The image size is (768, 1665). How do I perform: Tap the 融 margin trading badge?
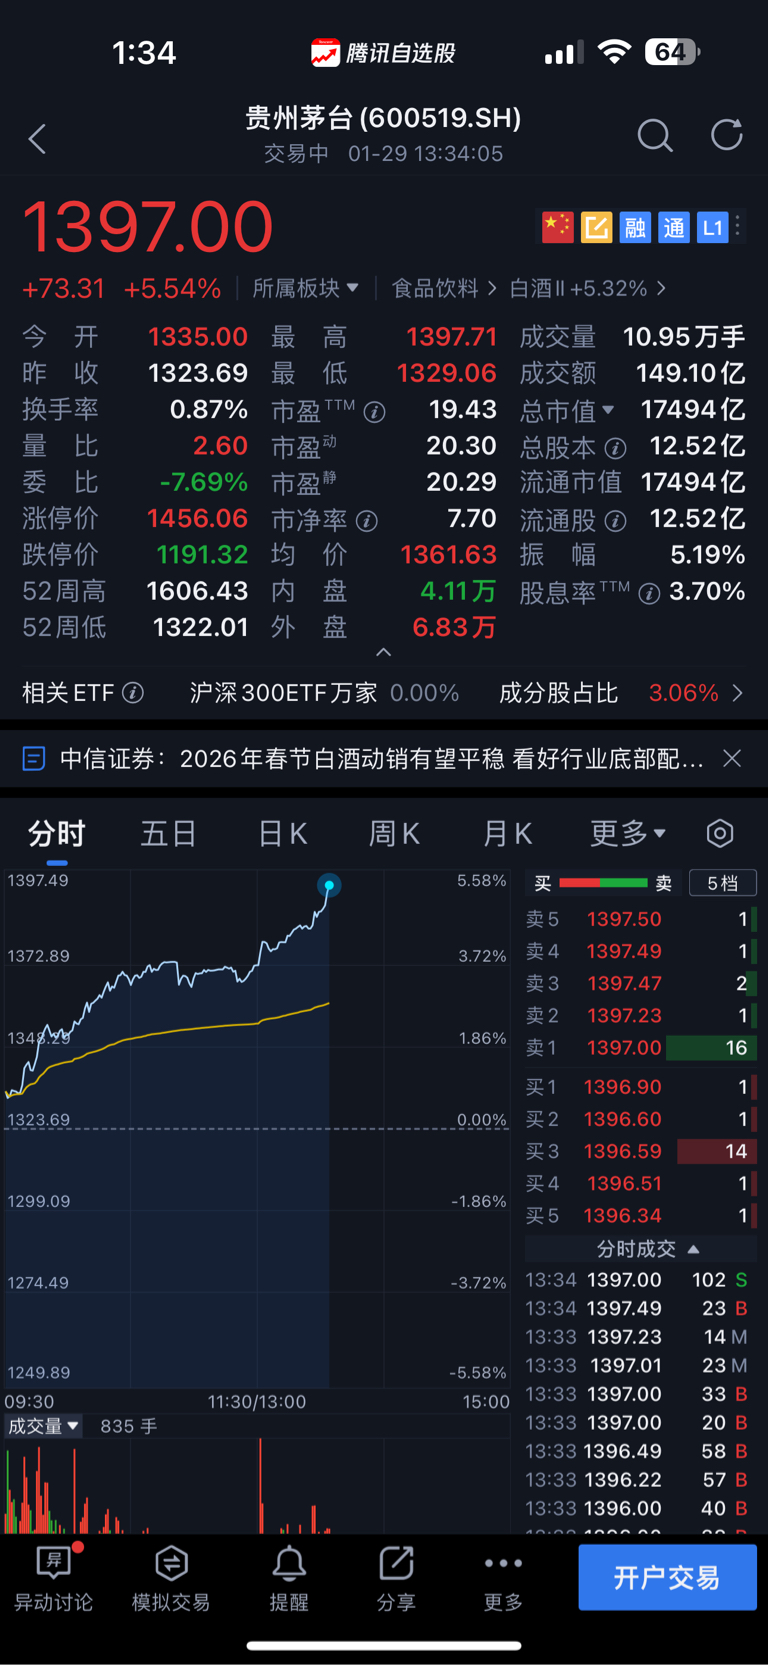(635, 227)
